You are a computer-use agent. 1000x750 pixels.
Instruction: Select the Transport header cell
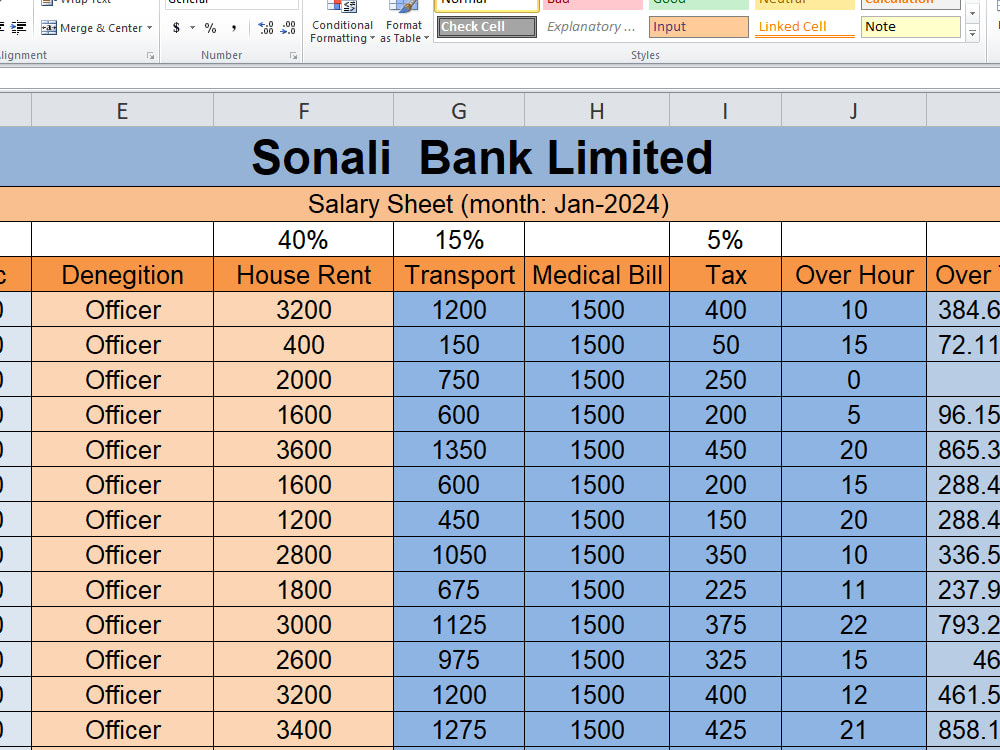click(x=459, y=275)
